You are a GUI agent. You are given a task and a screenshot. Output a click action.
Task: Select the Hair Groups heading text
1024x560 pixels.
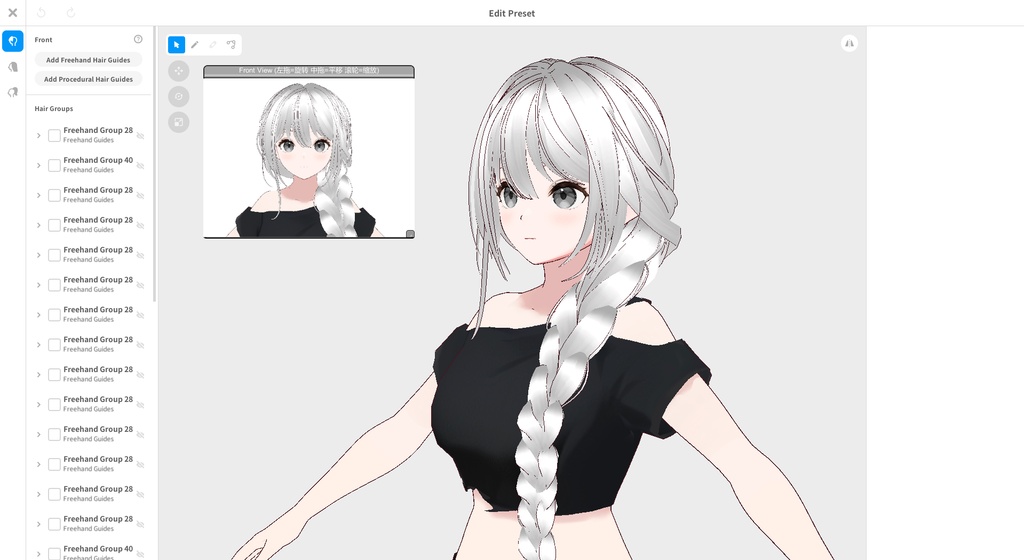coord(54,108)
